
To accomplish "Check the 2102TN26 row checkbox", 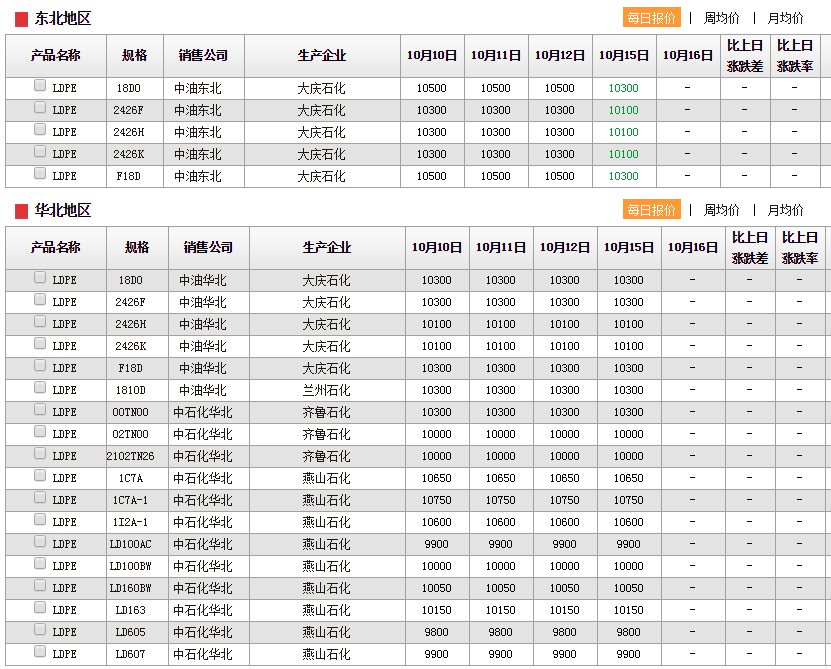I will [x=40, y=453].
